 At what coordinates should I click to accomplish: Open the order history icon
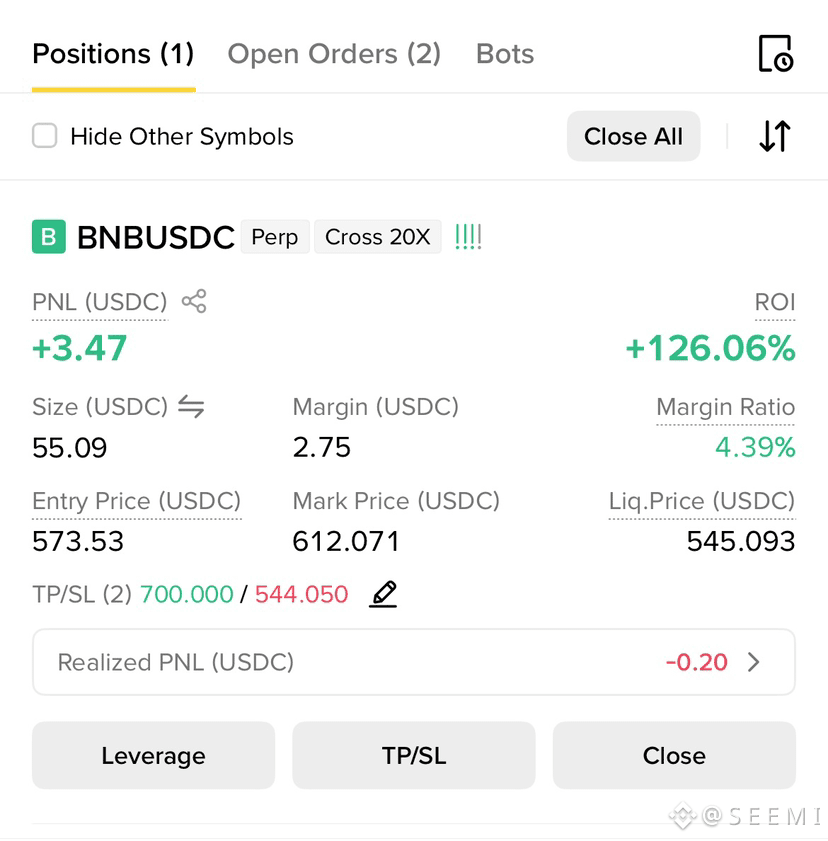pos(776,54)
